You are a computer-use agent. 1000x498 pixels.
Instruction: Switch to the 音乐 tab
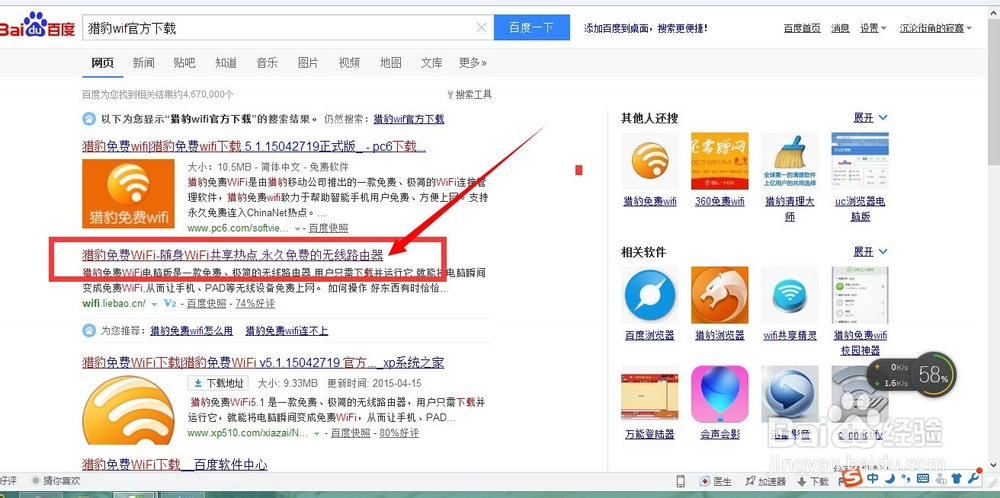267,62
